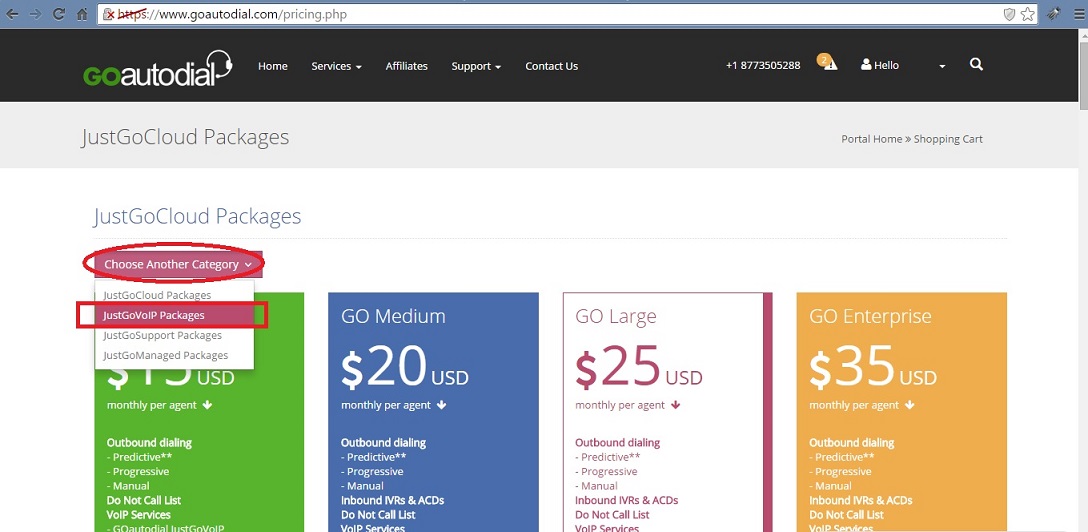Open the Choose Another Category dropdown
Viewport: 1088px width, 532px height.
[x=178, y=264]
